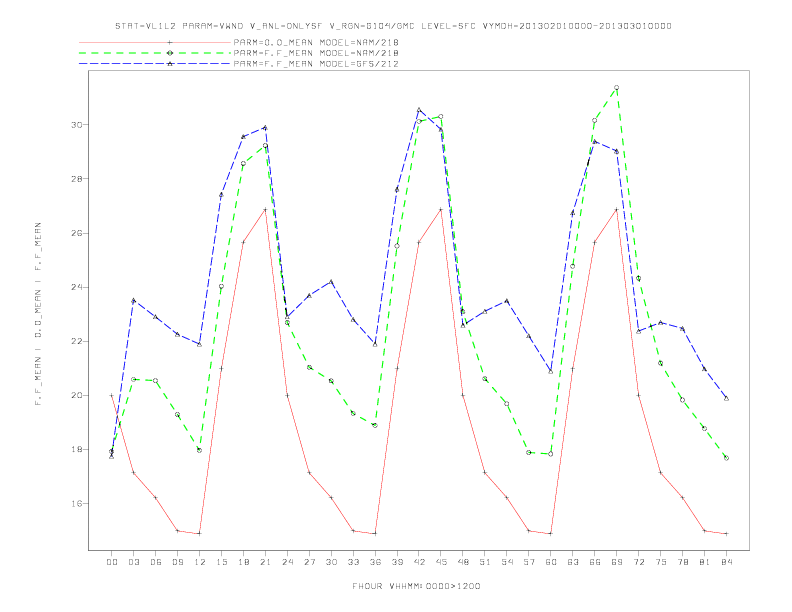Screen dimensions: 792x612
Task: Click x-axis tick label 84
Action: pos(726,562)
